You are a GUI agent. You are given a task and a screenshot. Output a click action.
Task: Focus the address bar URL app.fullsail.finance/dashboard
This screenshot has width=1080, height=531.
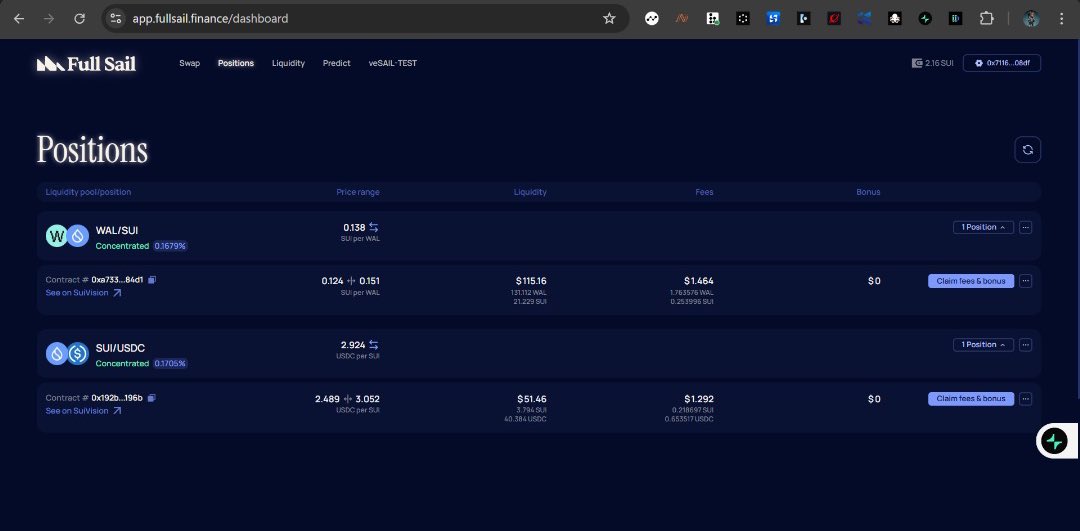coord(211,19)
